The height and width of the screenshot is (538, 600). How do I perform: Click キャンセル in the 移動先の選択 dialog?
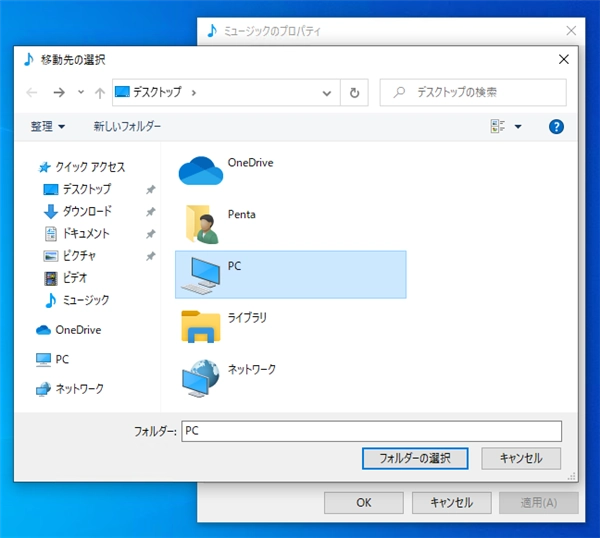521,458
